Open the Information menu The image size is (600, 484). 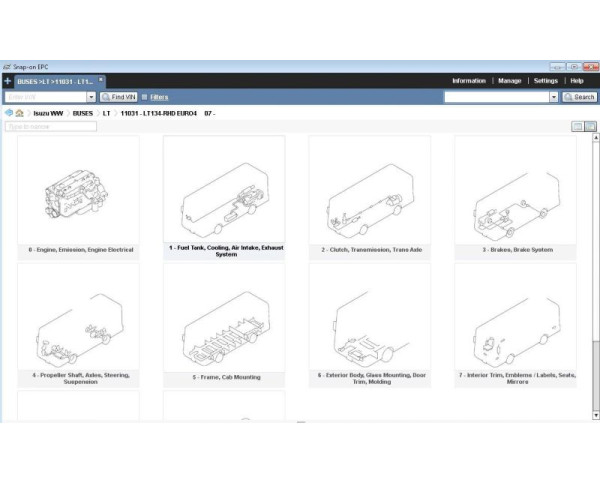[469, 81]
